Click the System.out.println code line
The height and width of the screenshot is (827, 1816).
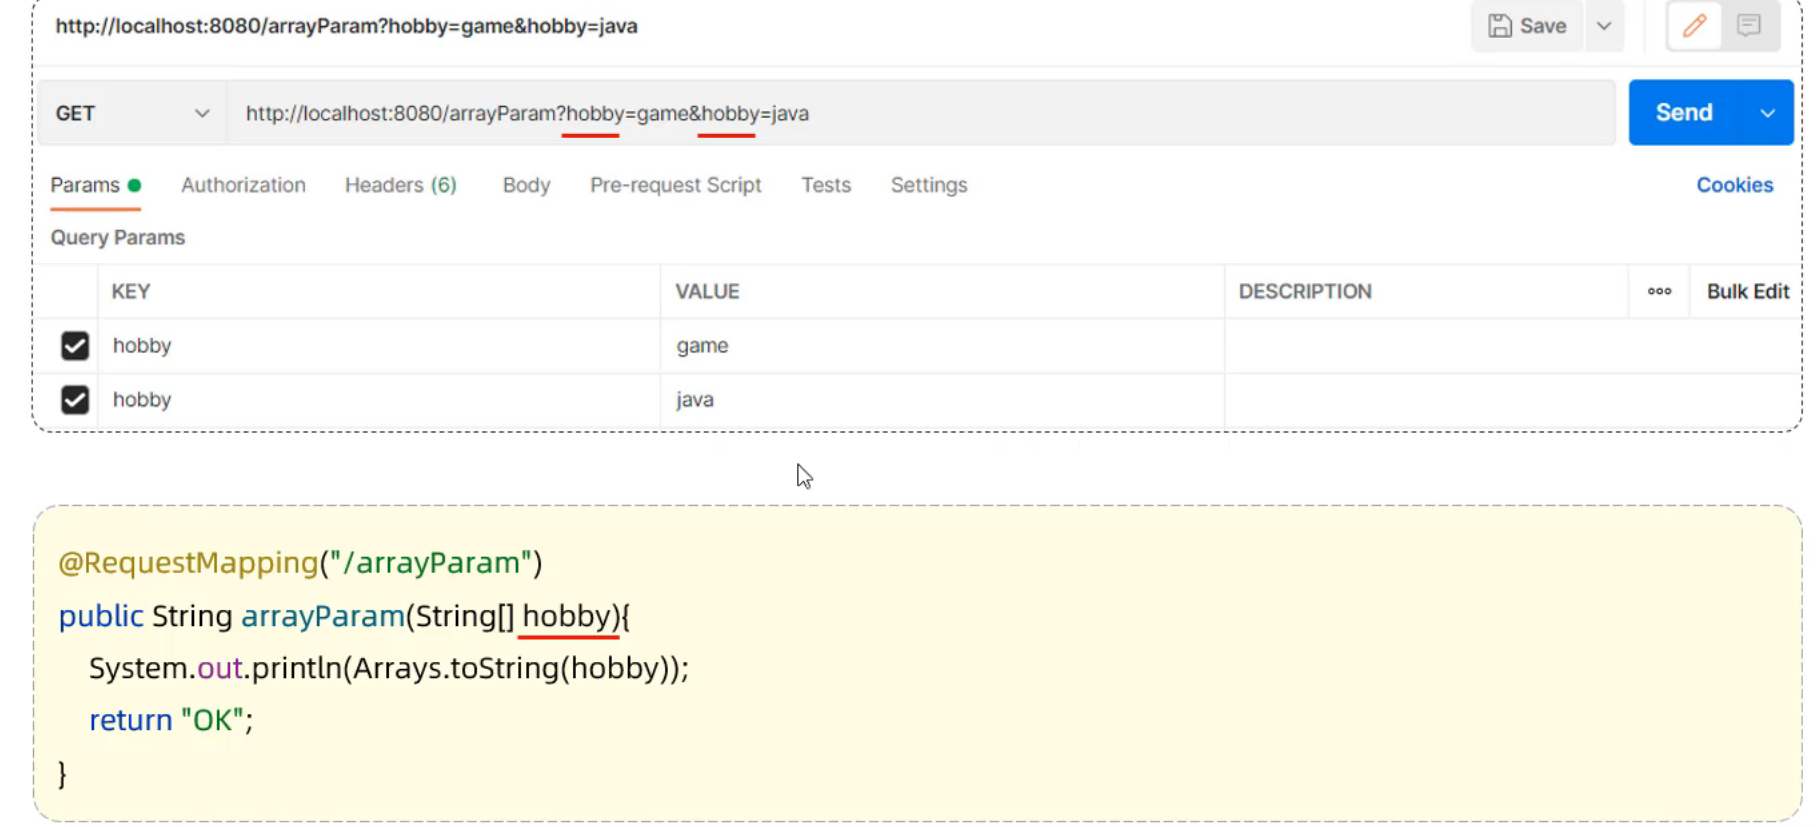(389, 668)
